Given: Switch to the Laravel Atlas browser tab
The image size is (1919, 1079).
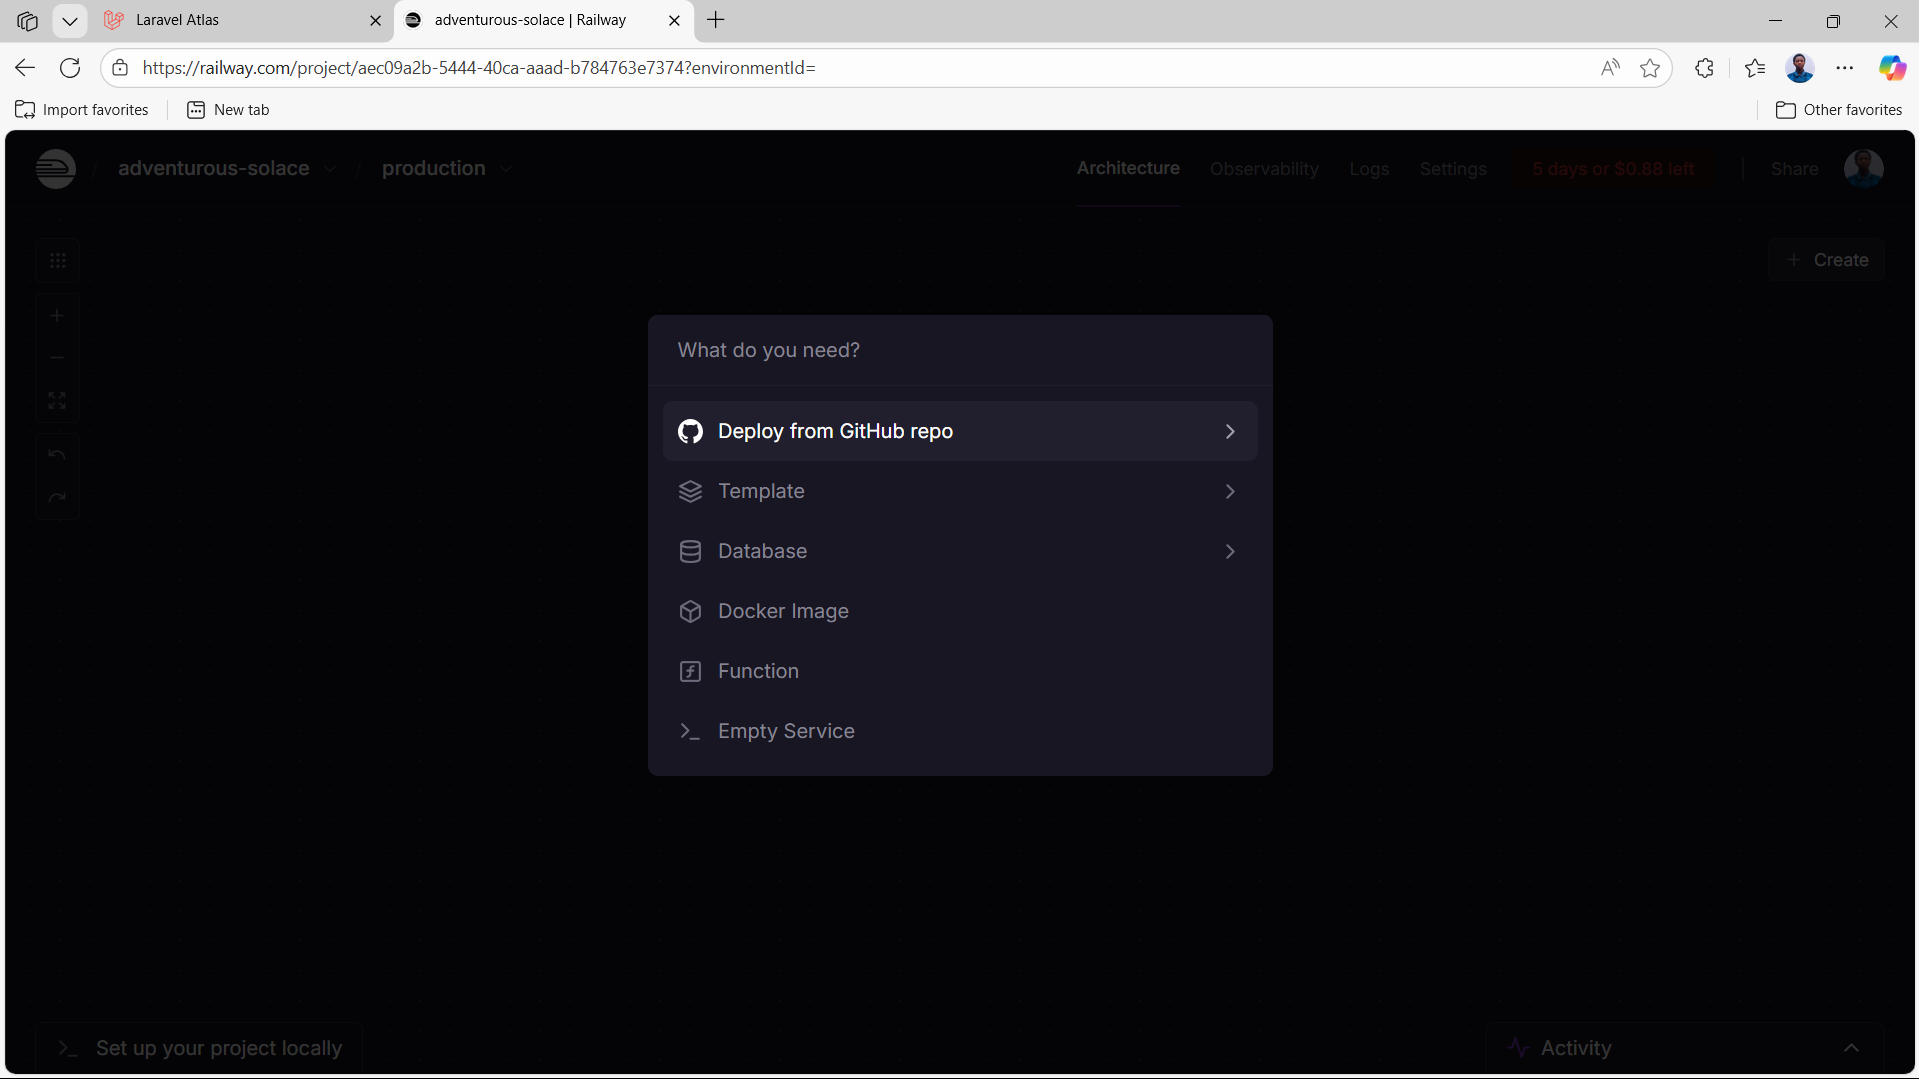Looking at the screenshot, I should point(240,20).
